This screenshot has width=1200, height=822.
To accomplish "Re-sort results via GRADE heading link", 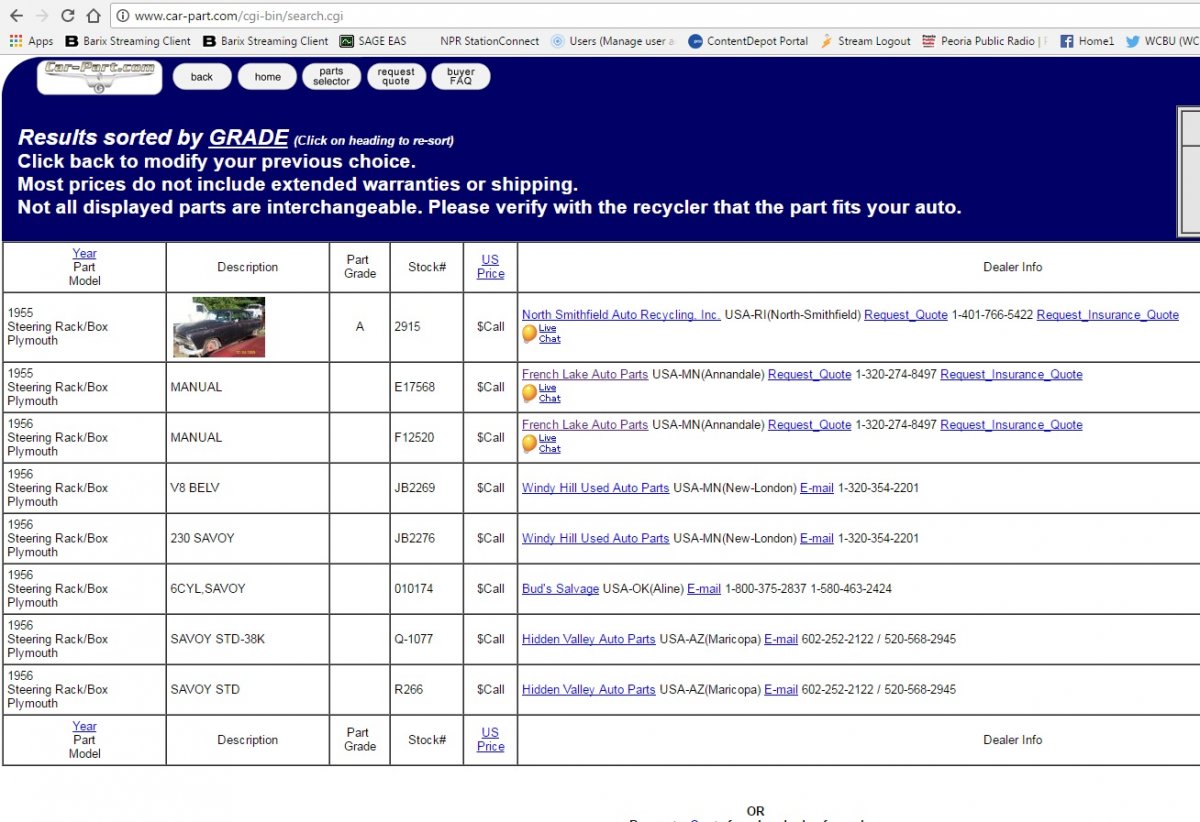I will (248, 138).
